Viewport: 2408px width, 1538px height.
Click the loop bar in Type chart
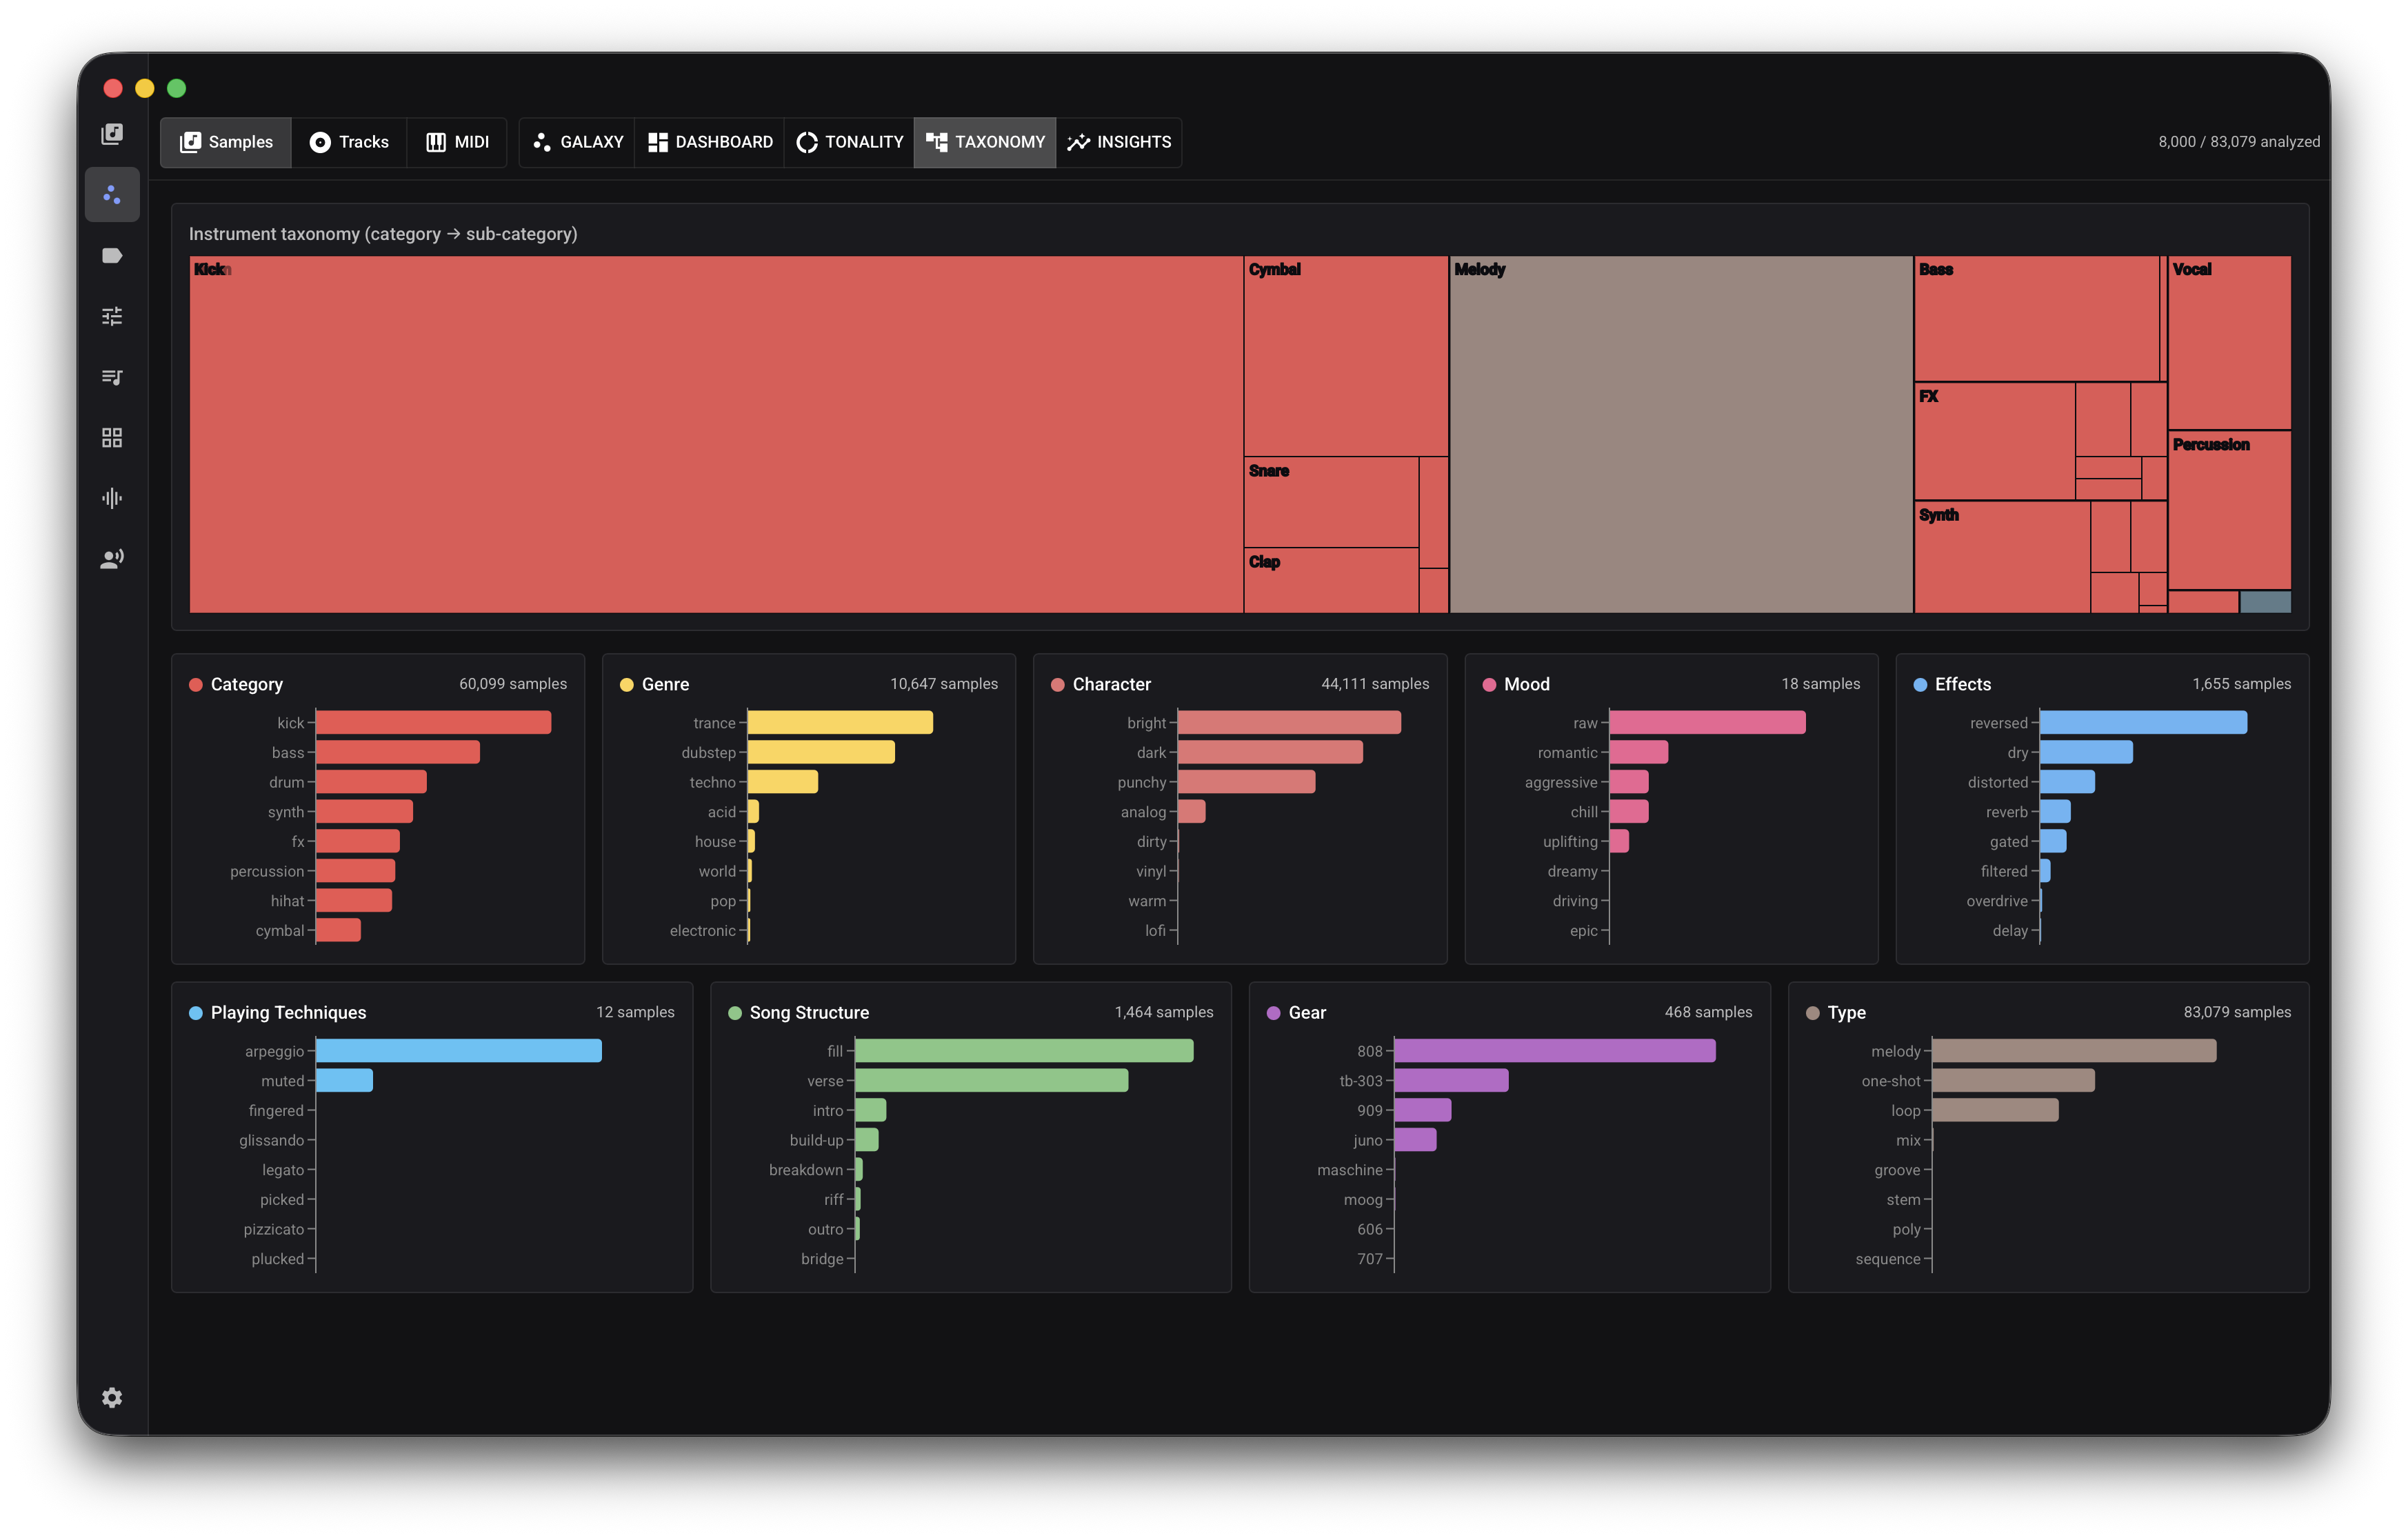(1996, 1110)
